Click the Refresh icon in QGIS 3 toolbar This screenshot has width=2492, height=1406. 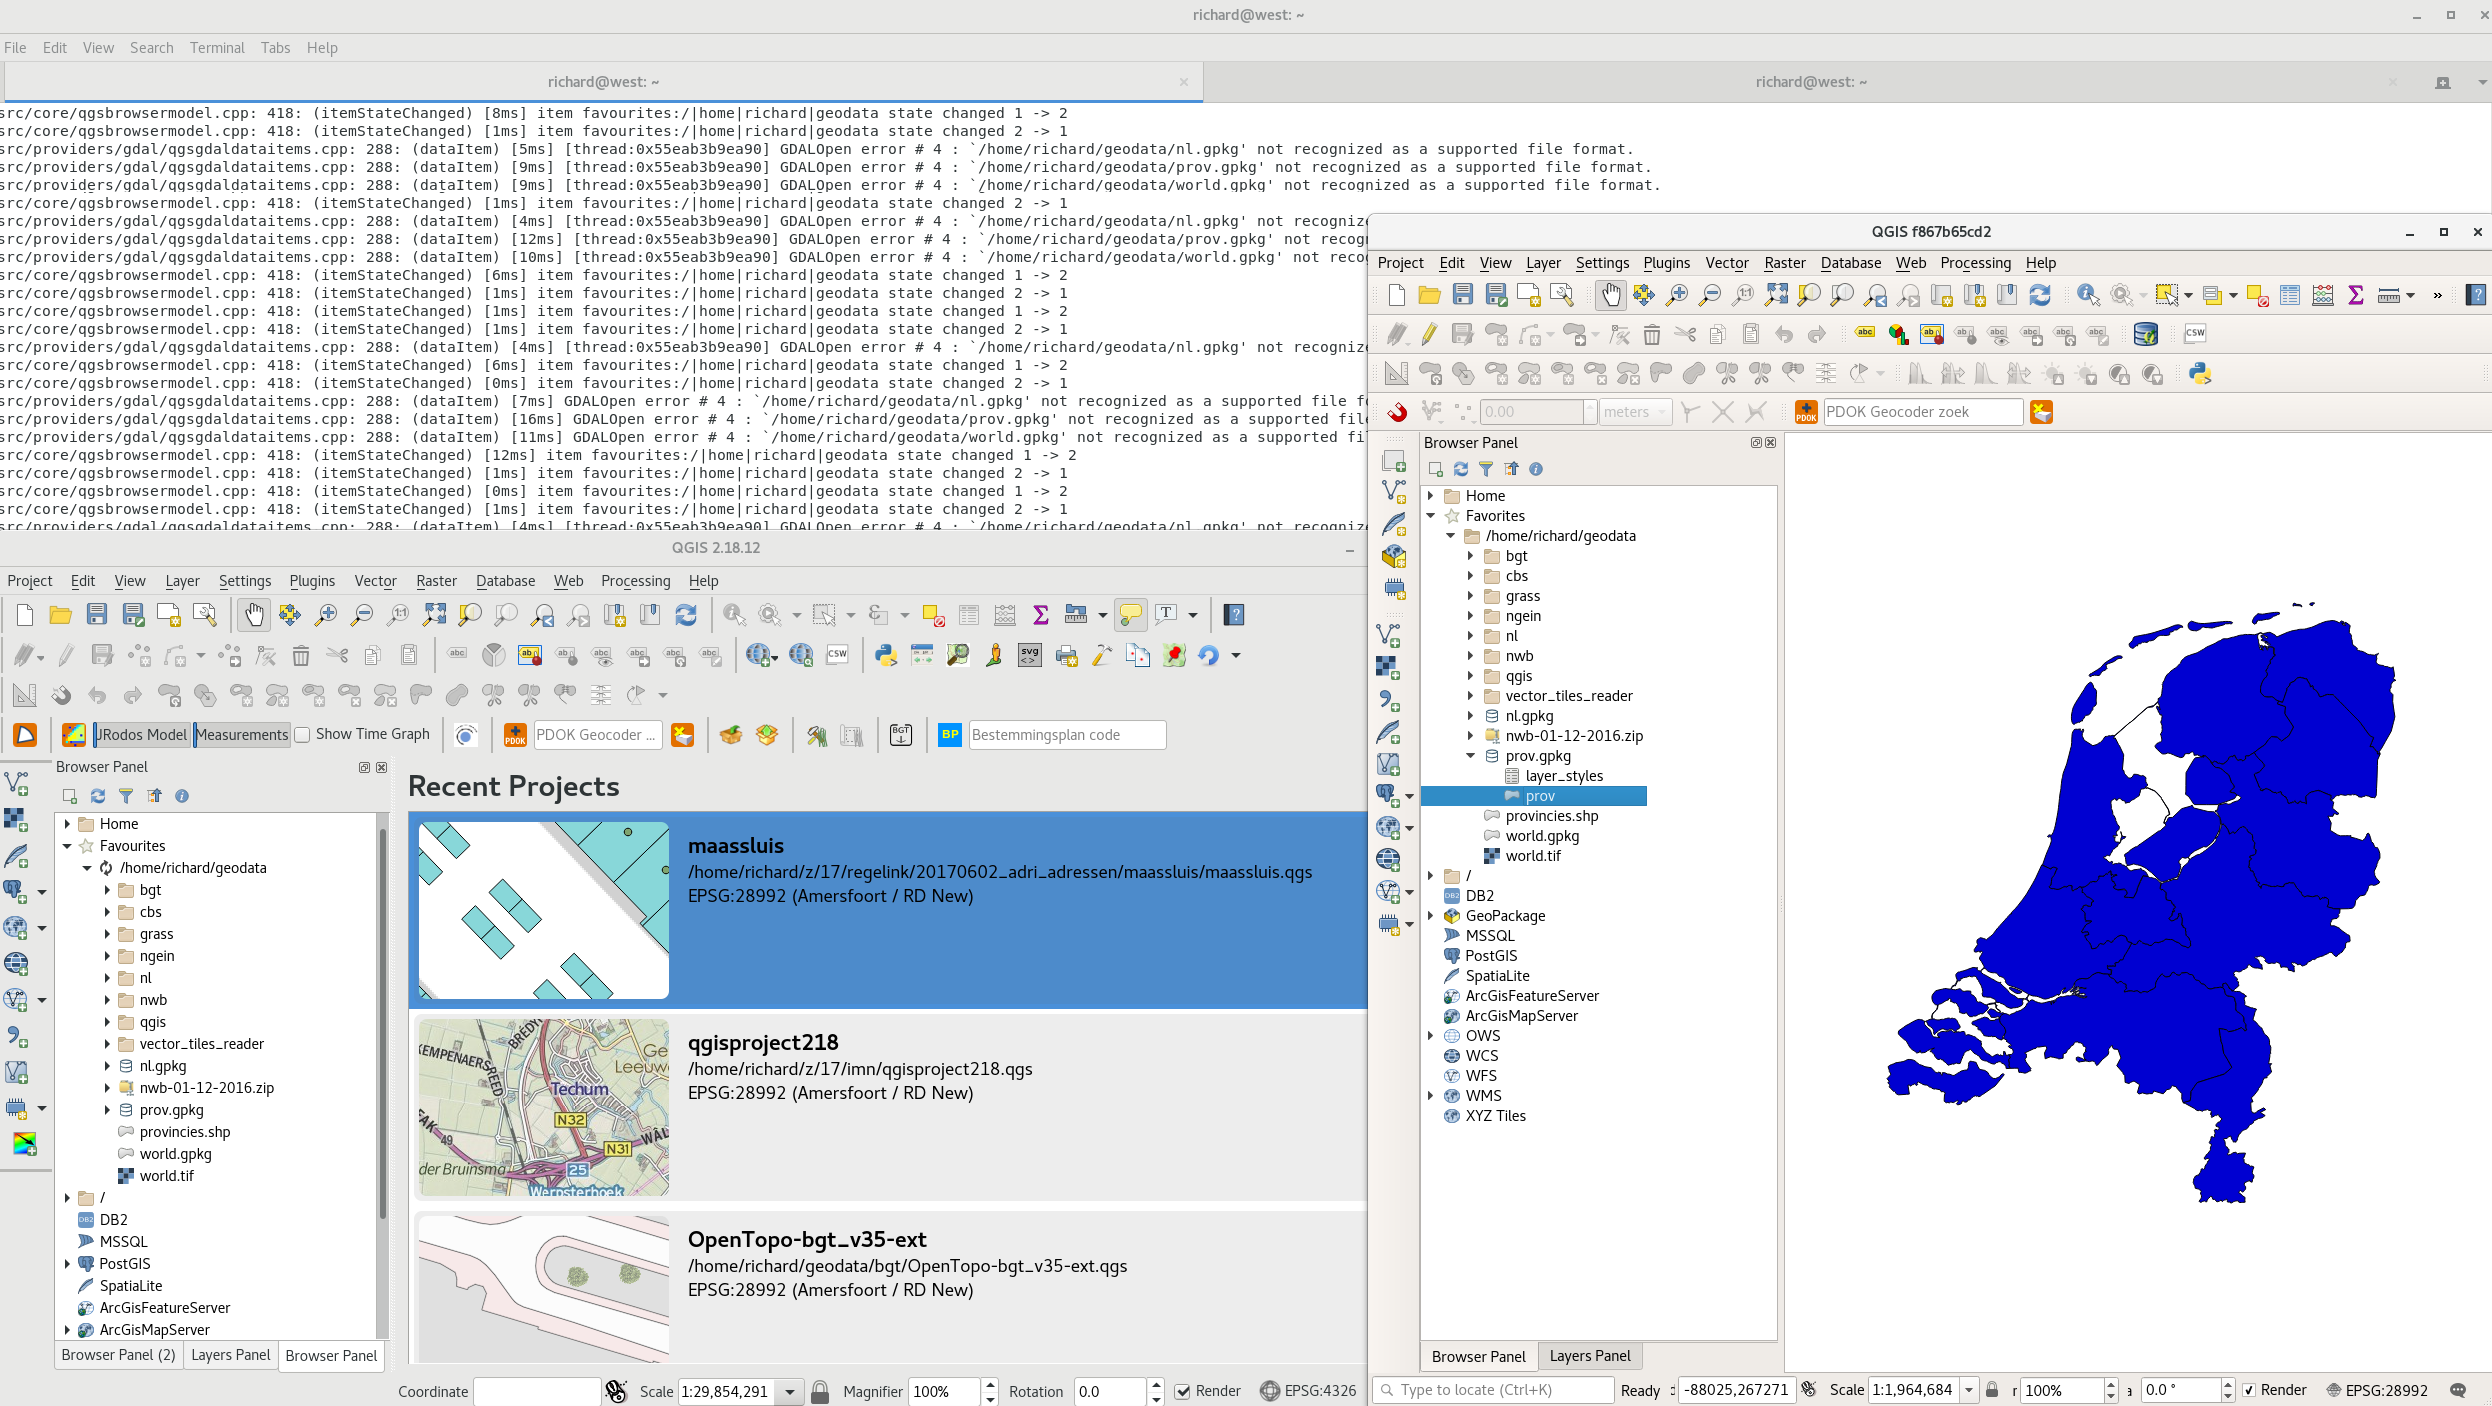click(x=2040, y=295)
